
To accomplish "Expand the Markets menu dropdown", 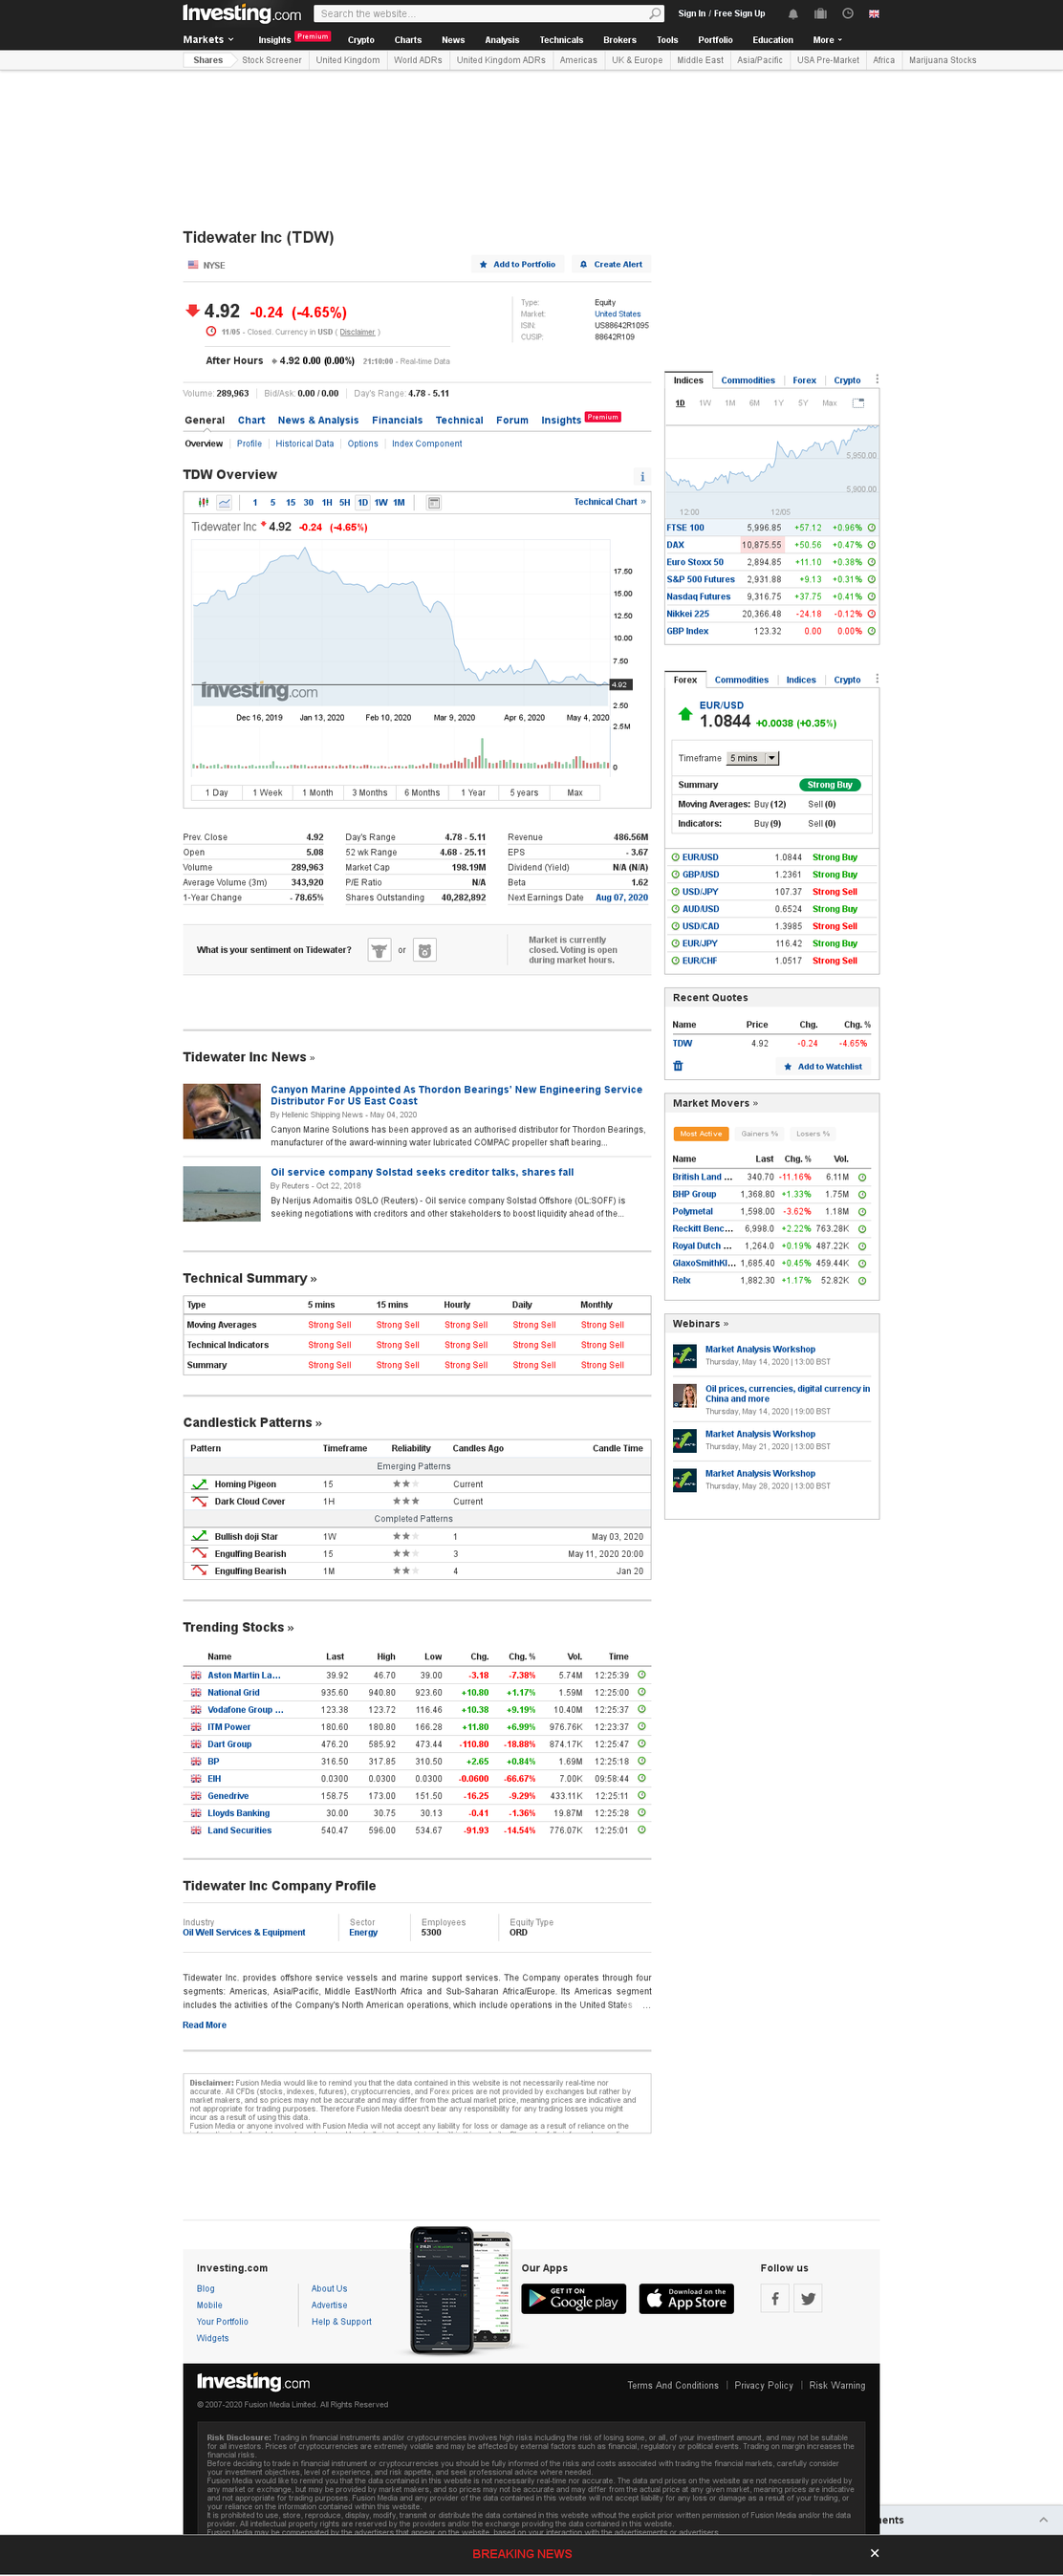I will tap(208, 40).
